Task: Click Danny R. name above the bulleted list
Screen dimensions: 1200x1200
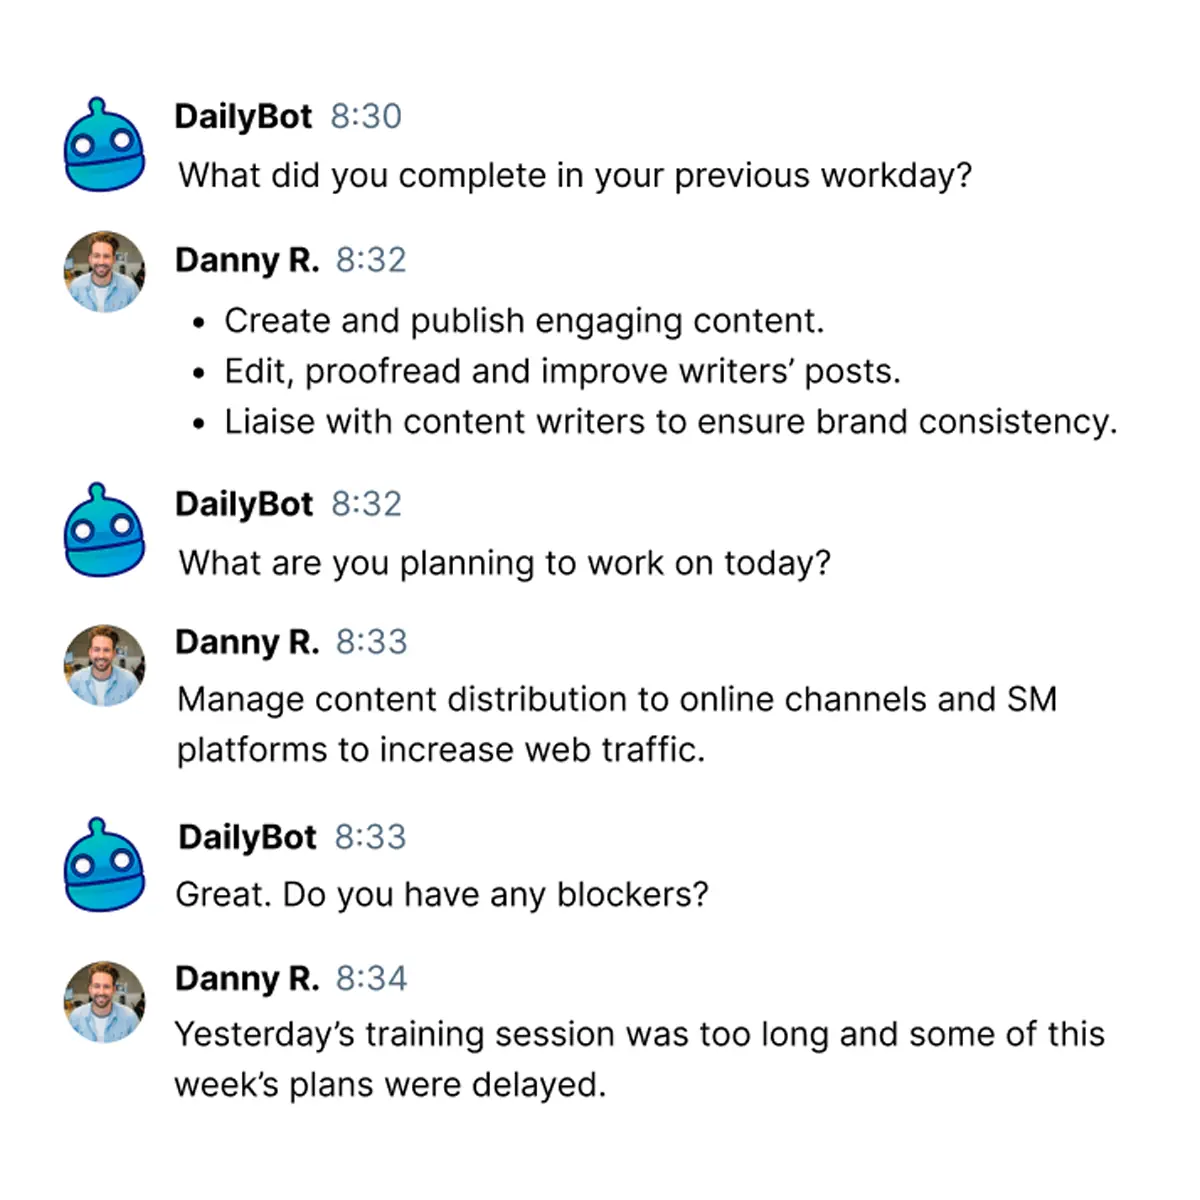Action: [x=247, y=260]
